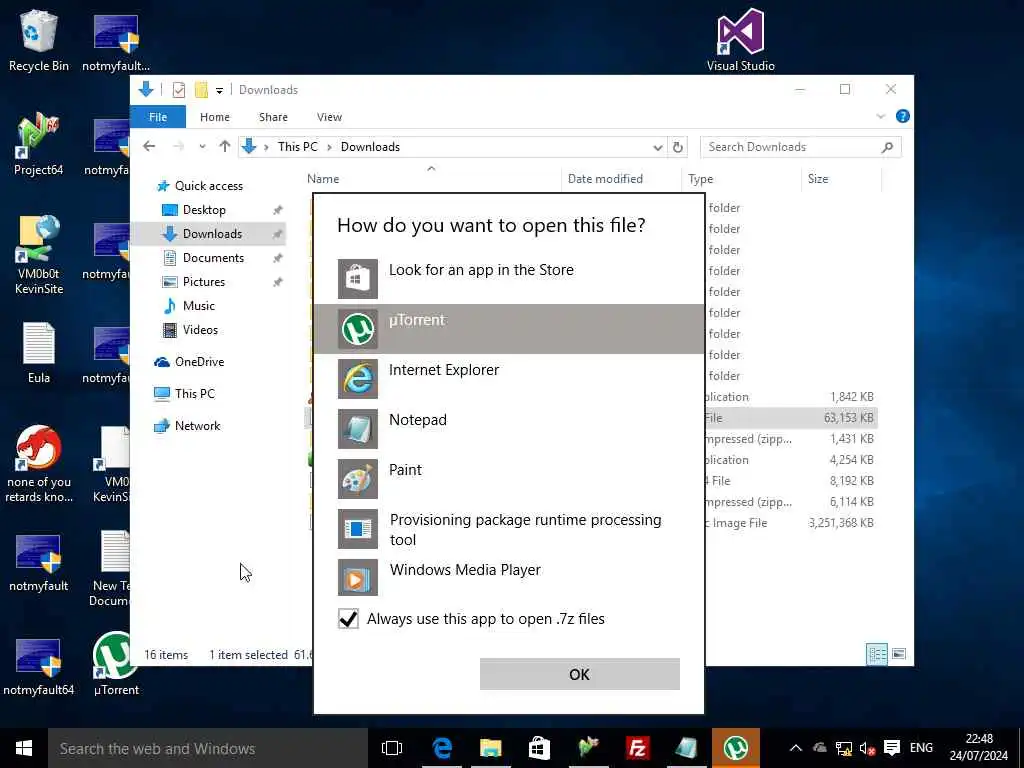The width and height of the screenshot is (1024, 768).
Task: Select the Recycle Bin desktop icon
Action: point(39,40)
